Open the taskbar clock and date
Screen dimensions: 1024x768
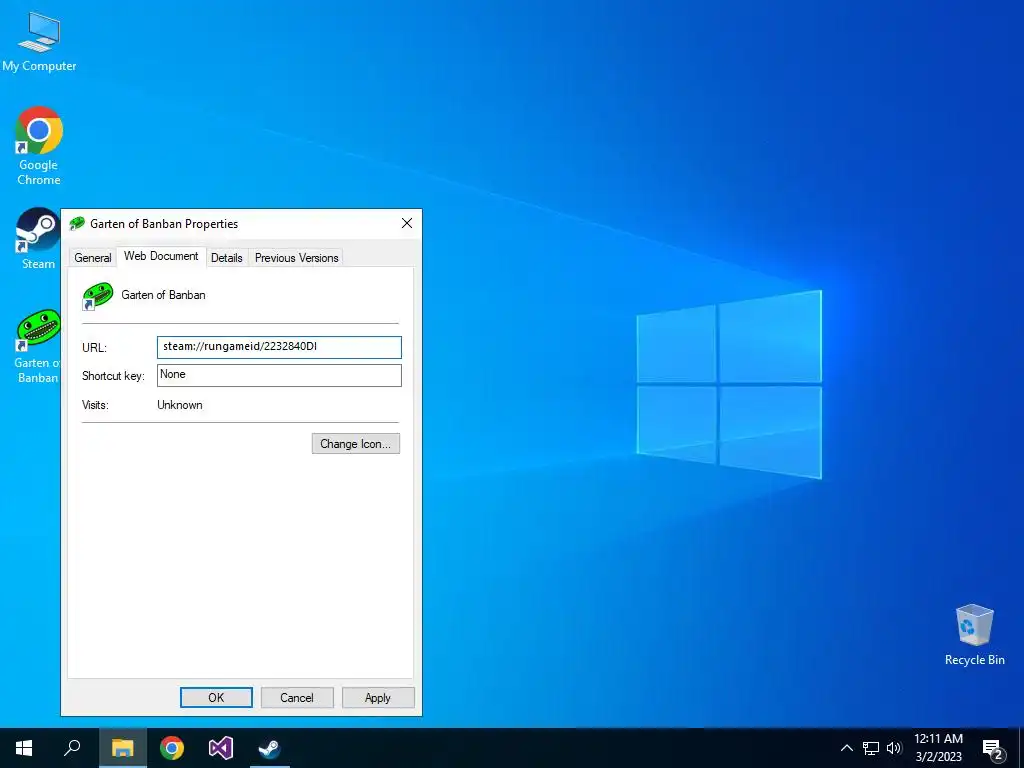tap(938, 748)
